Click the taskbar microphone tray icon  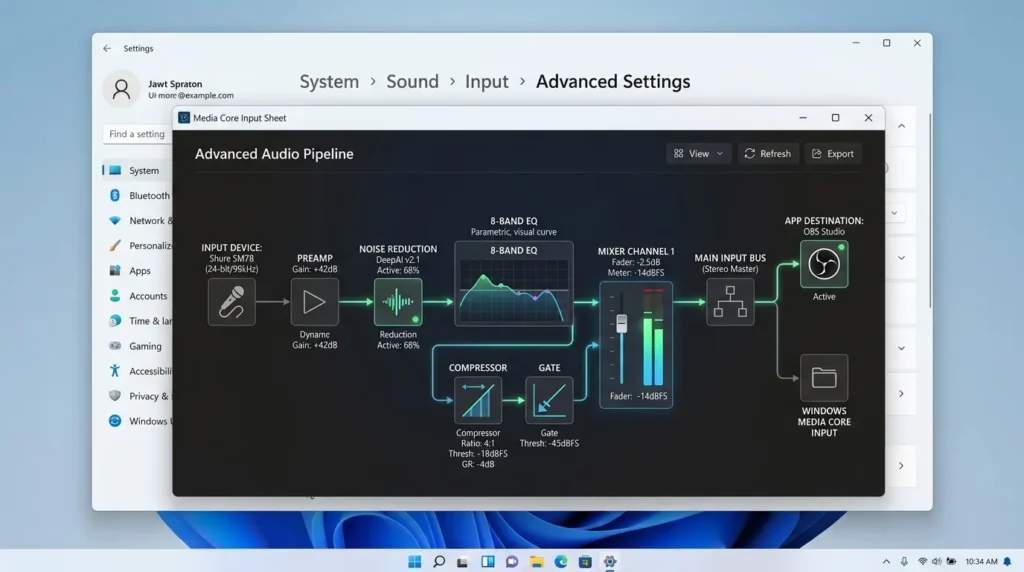coord(904,562)
